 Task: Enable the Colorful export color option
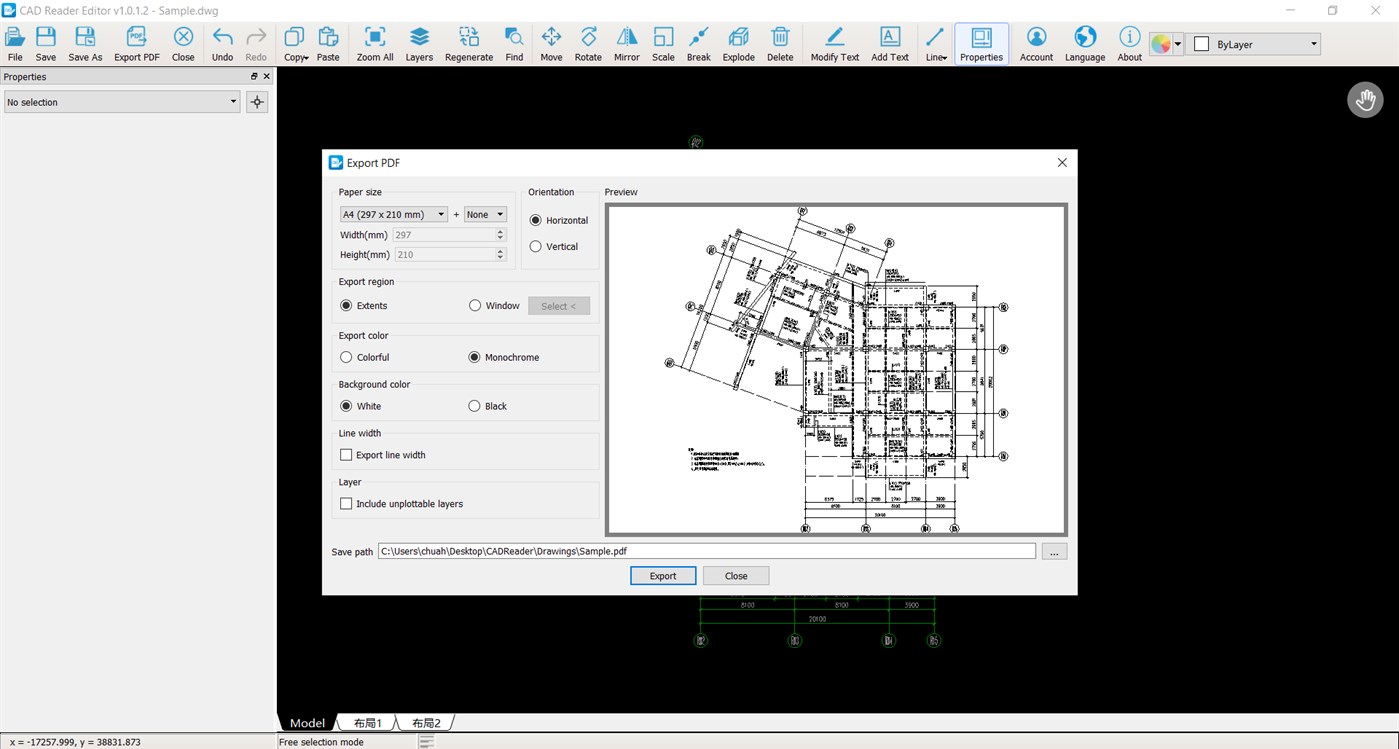pyautogui.click(x=346, y=357)
